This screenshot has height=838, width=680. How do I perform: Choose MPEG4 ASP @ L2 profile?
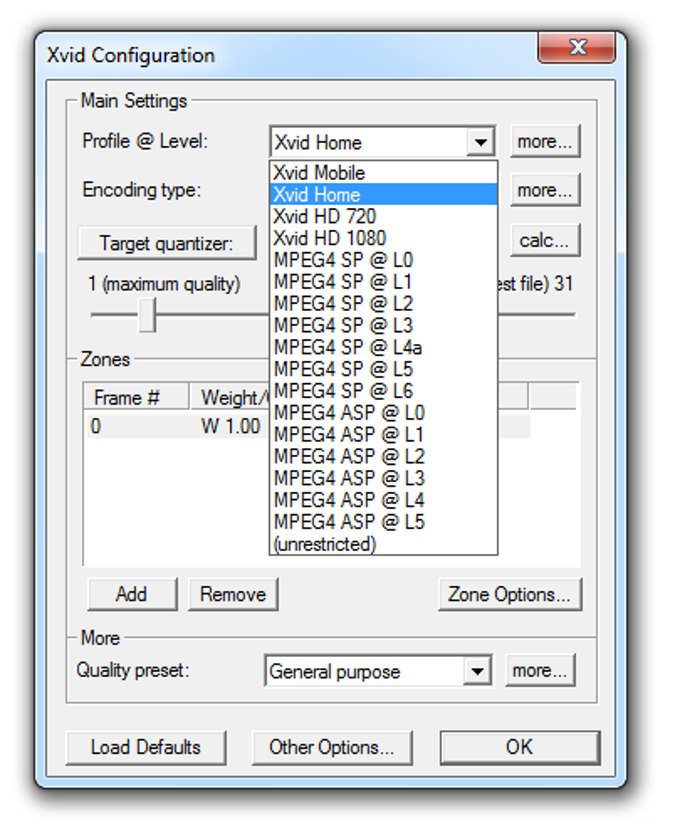click(x=383, y=456)
